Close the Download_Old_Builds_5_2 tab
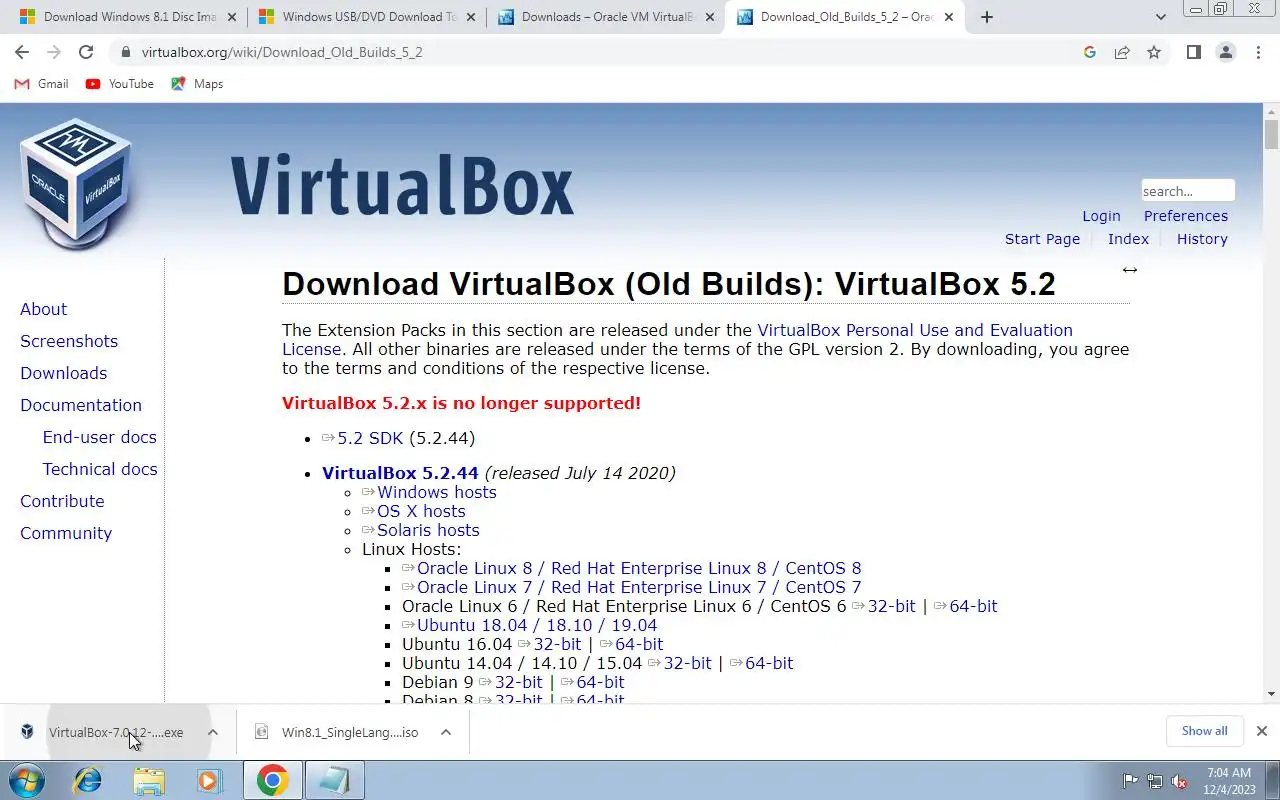 pos(949,17)
